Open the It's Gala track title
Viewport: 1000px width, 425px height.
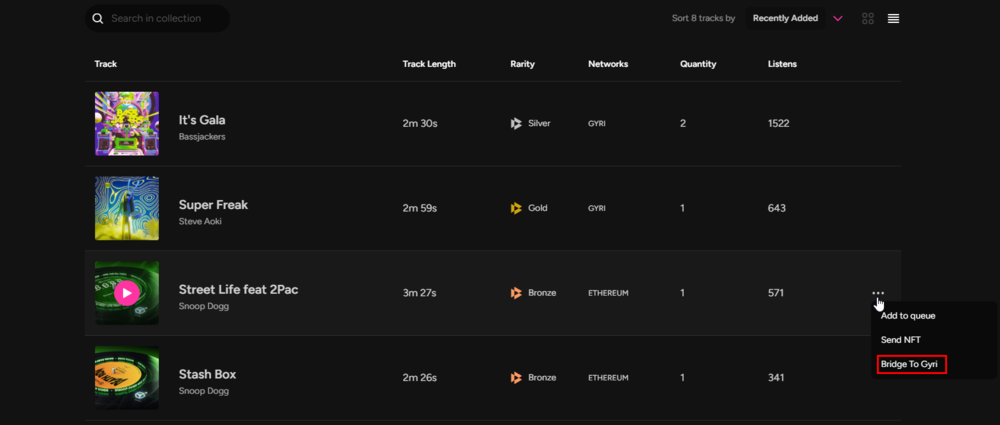pos(202,120)
